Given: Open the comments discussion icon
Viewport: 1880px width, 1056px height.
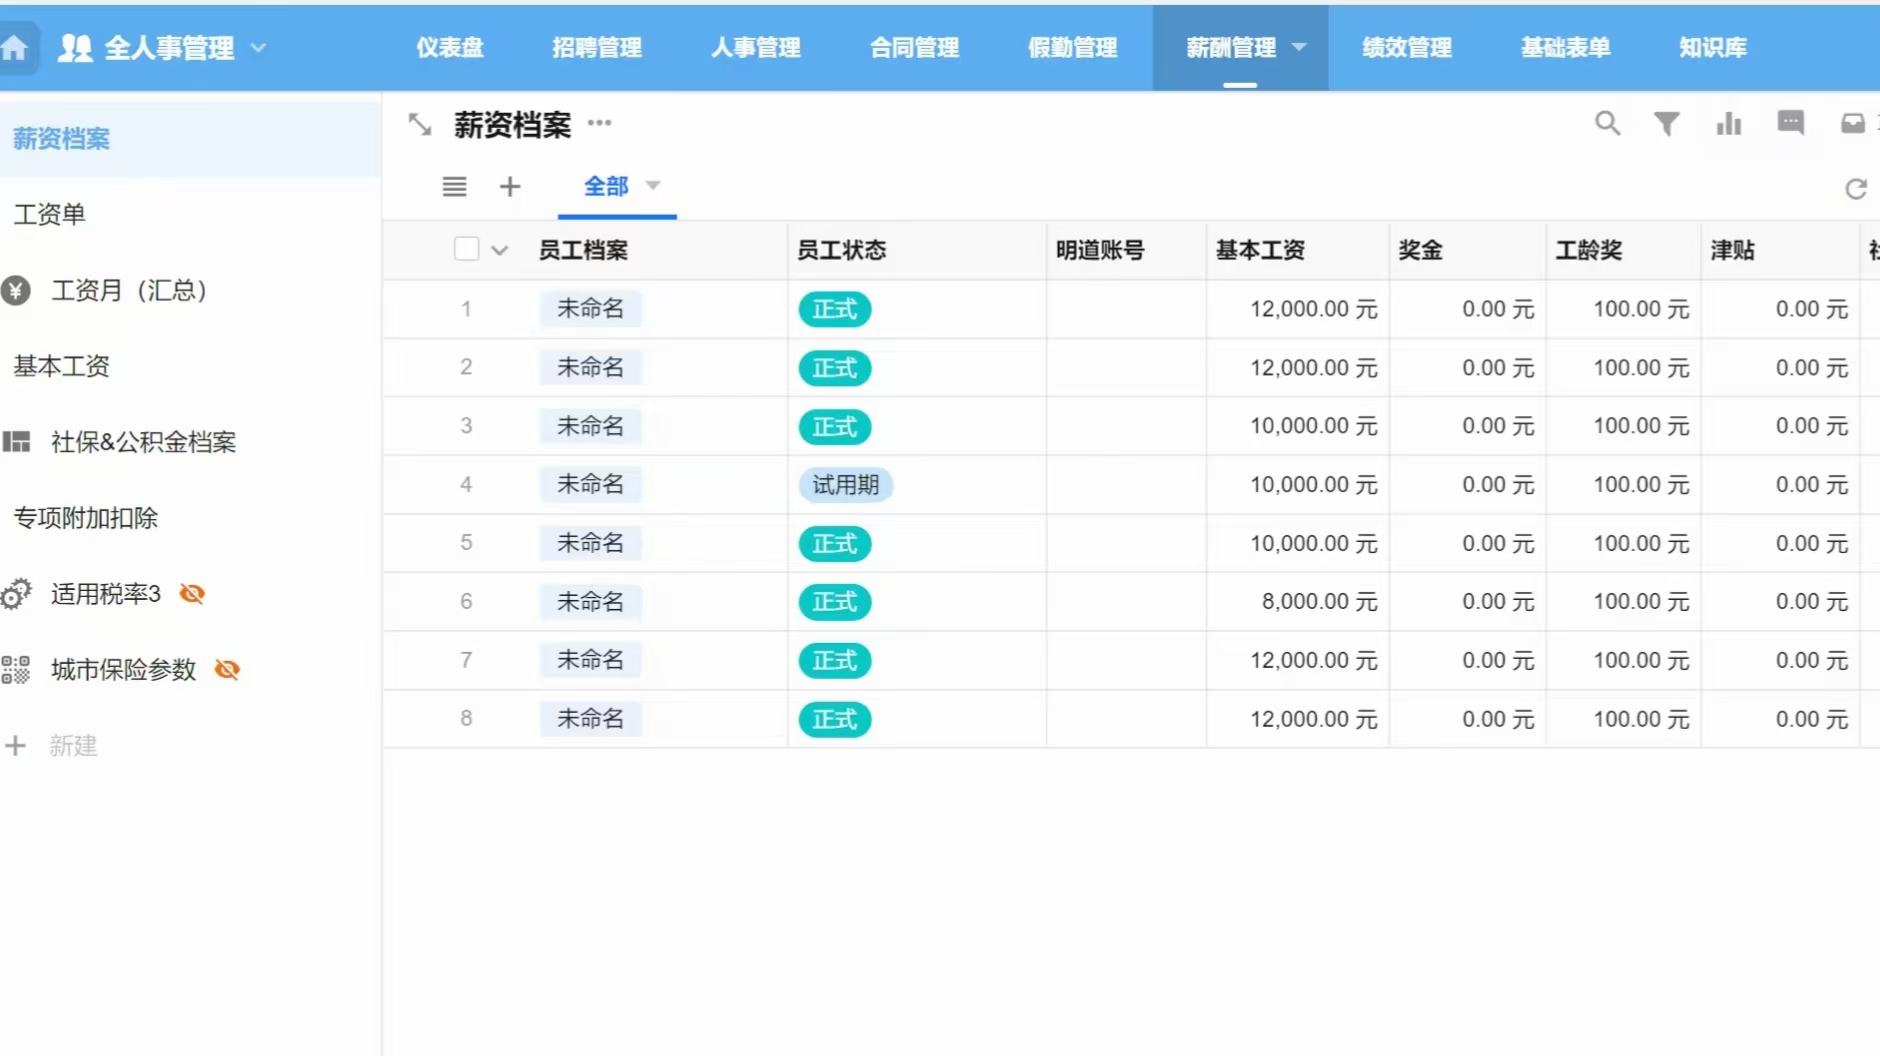Looking at the screenshot, I should click(x=1790, y=122).
